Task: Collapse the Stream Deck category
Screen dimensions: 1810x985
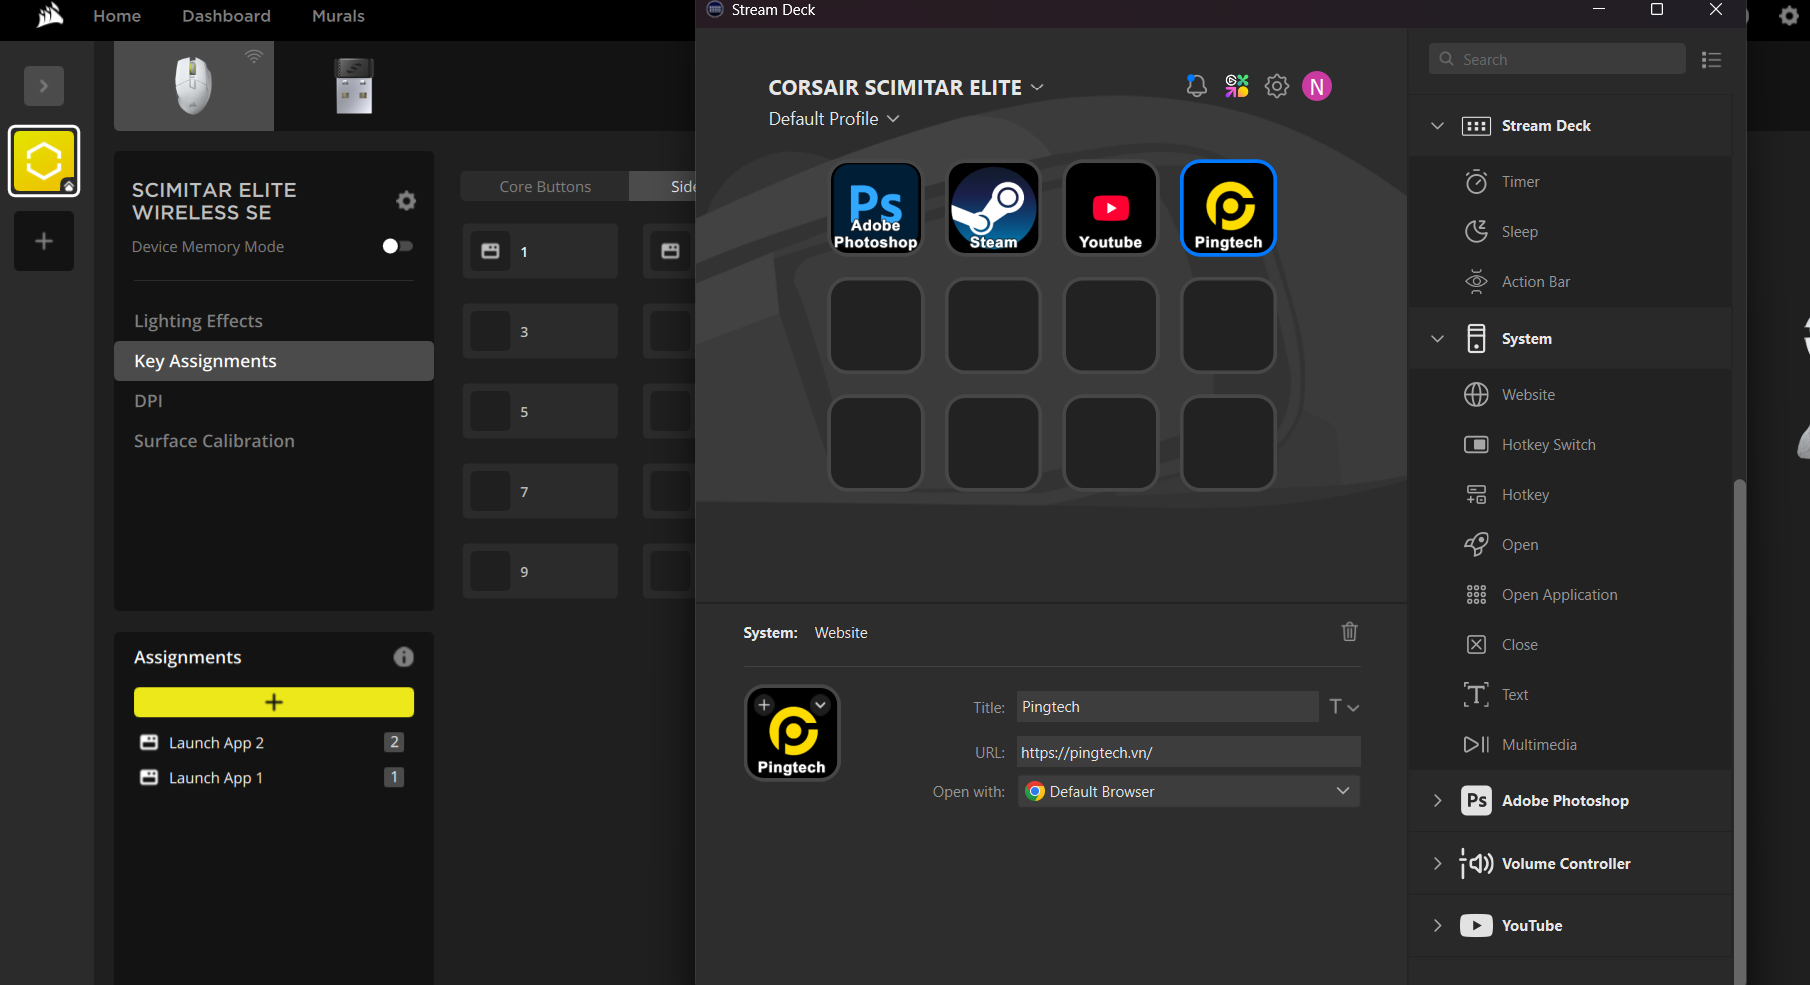Action: (x=1437, y=126)
